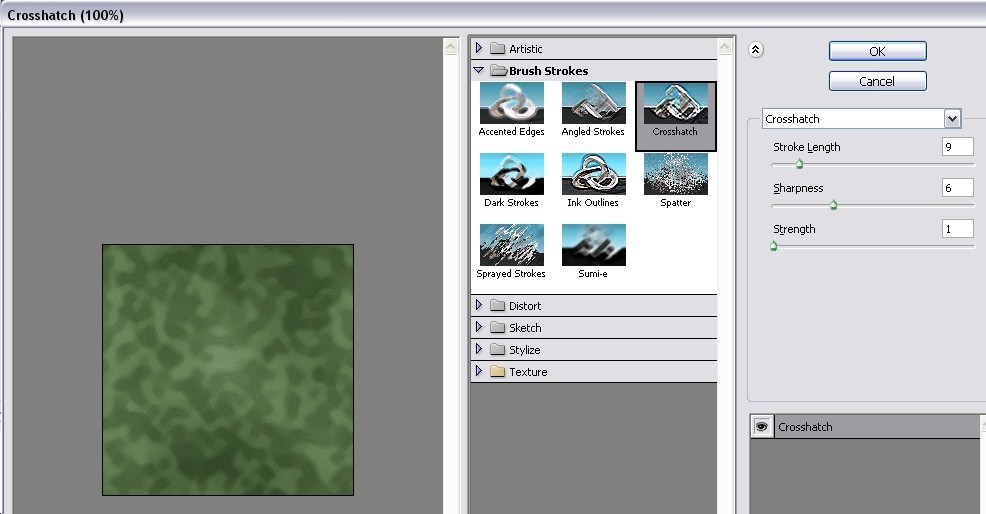This screenshot has width=986, height=514.
Task: Click the Stylize category label
Action: point(524,350)
